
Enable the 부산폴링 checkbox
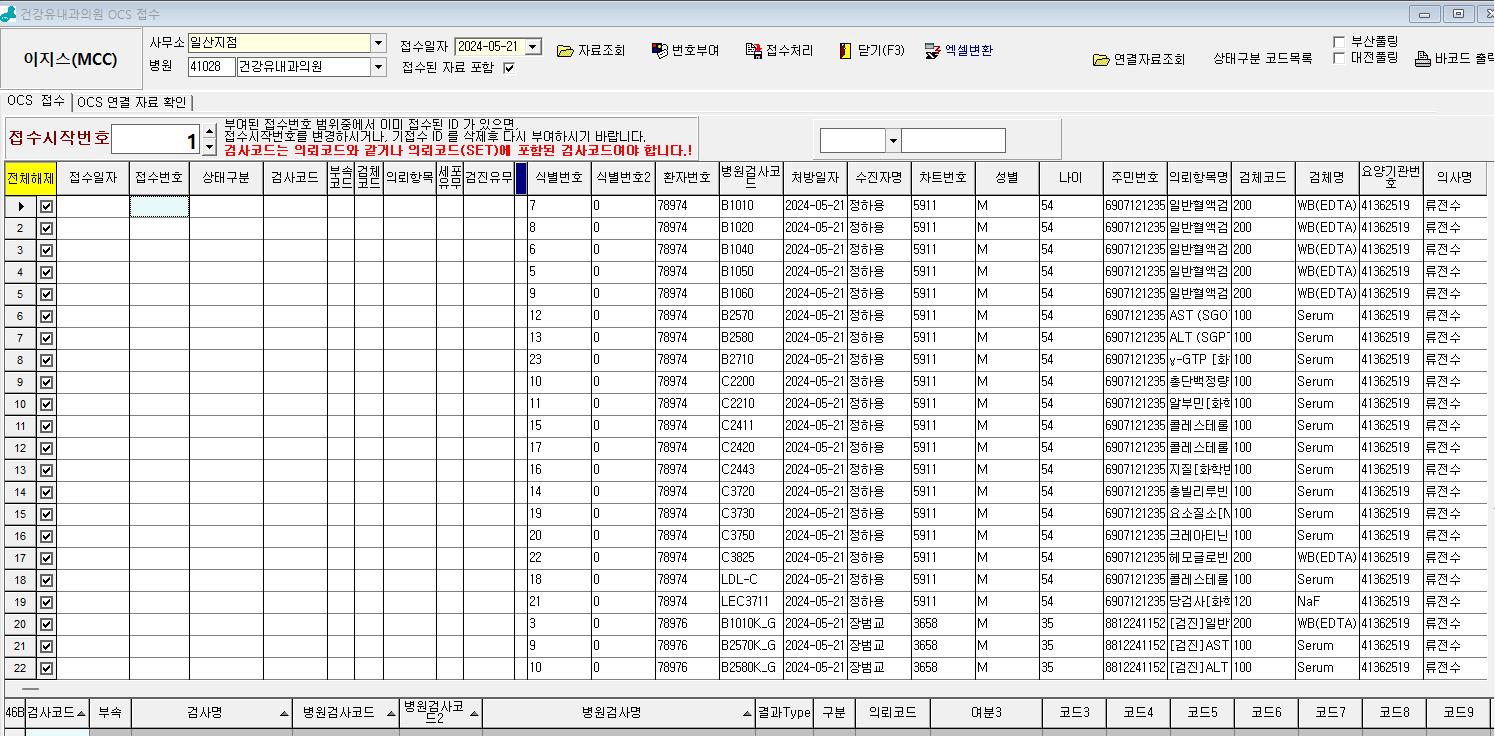coord(1339,42)
